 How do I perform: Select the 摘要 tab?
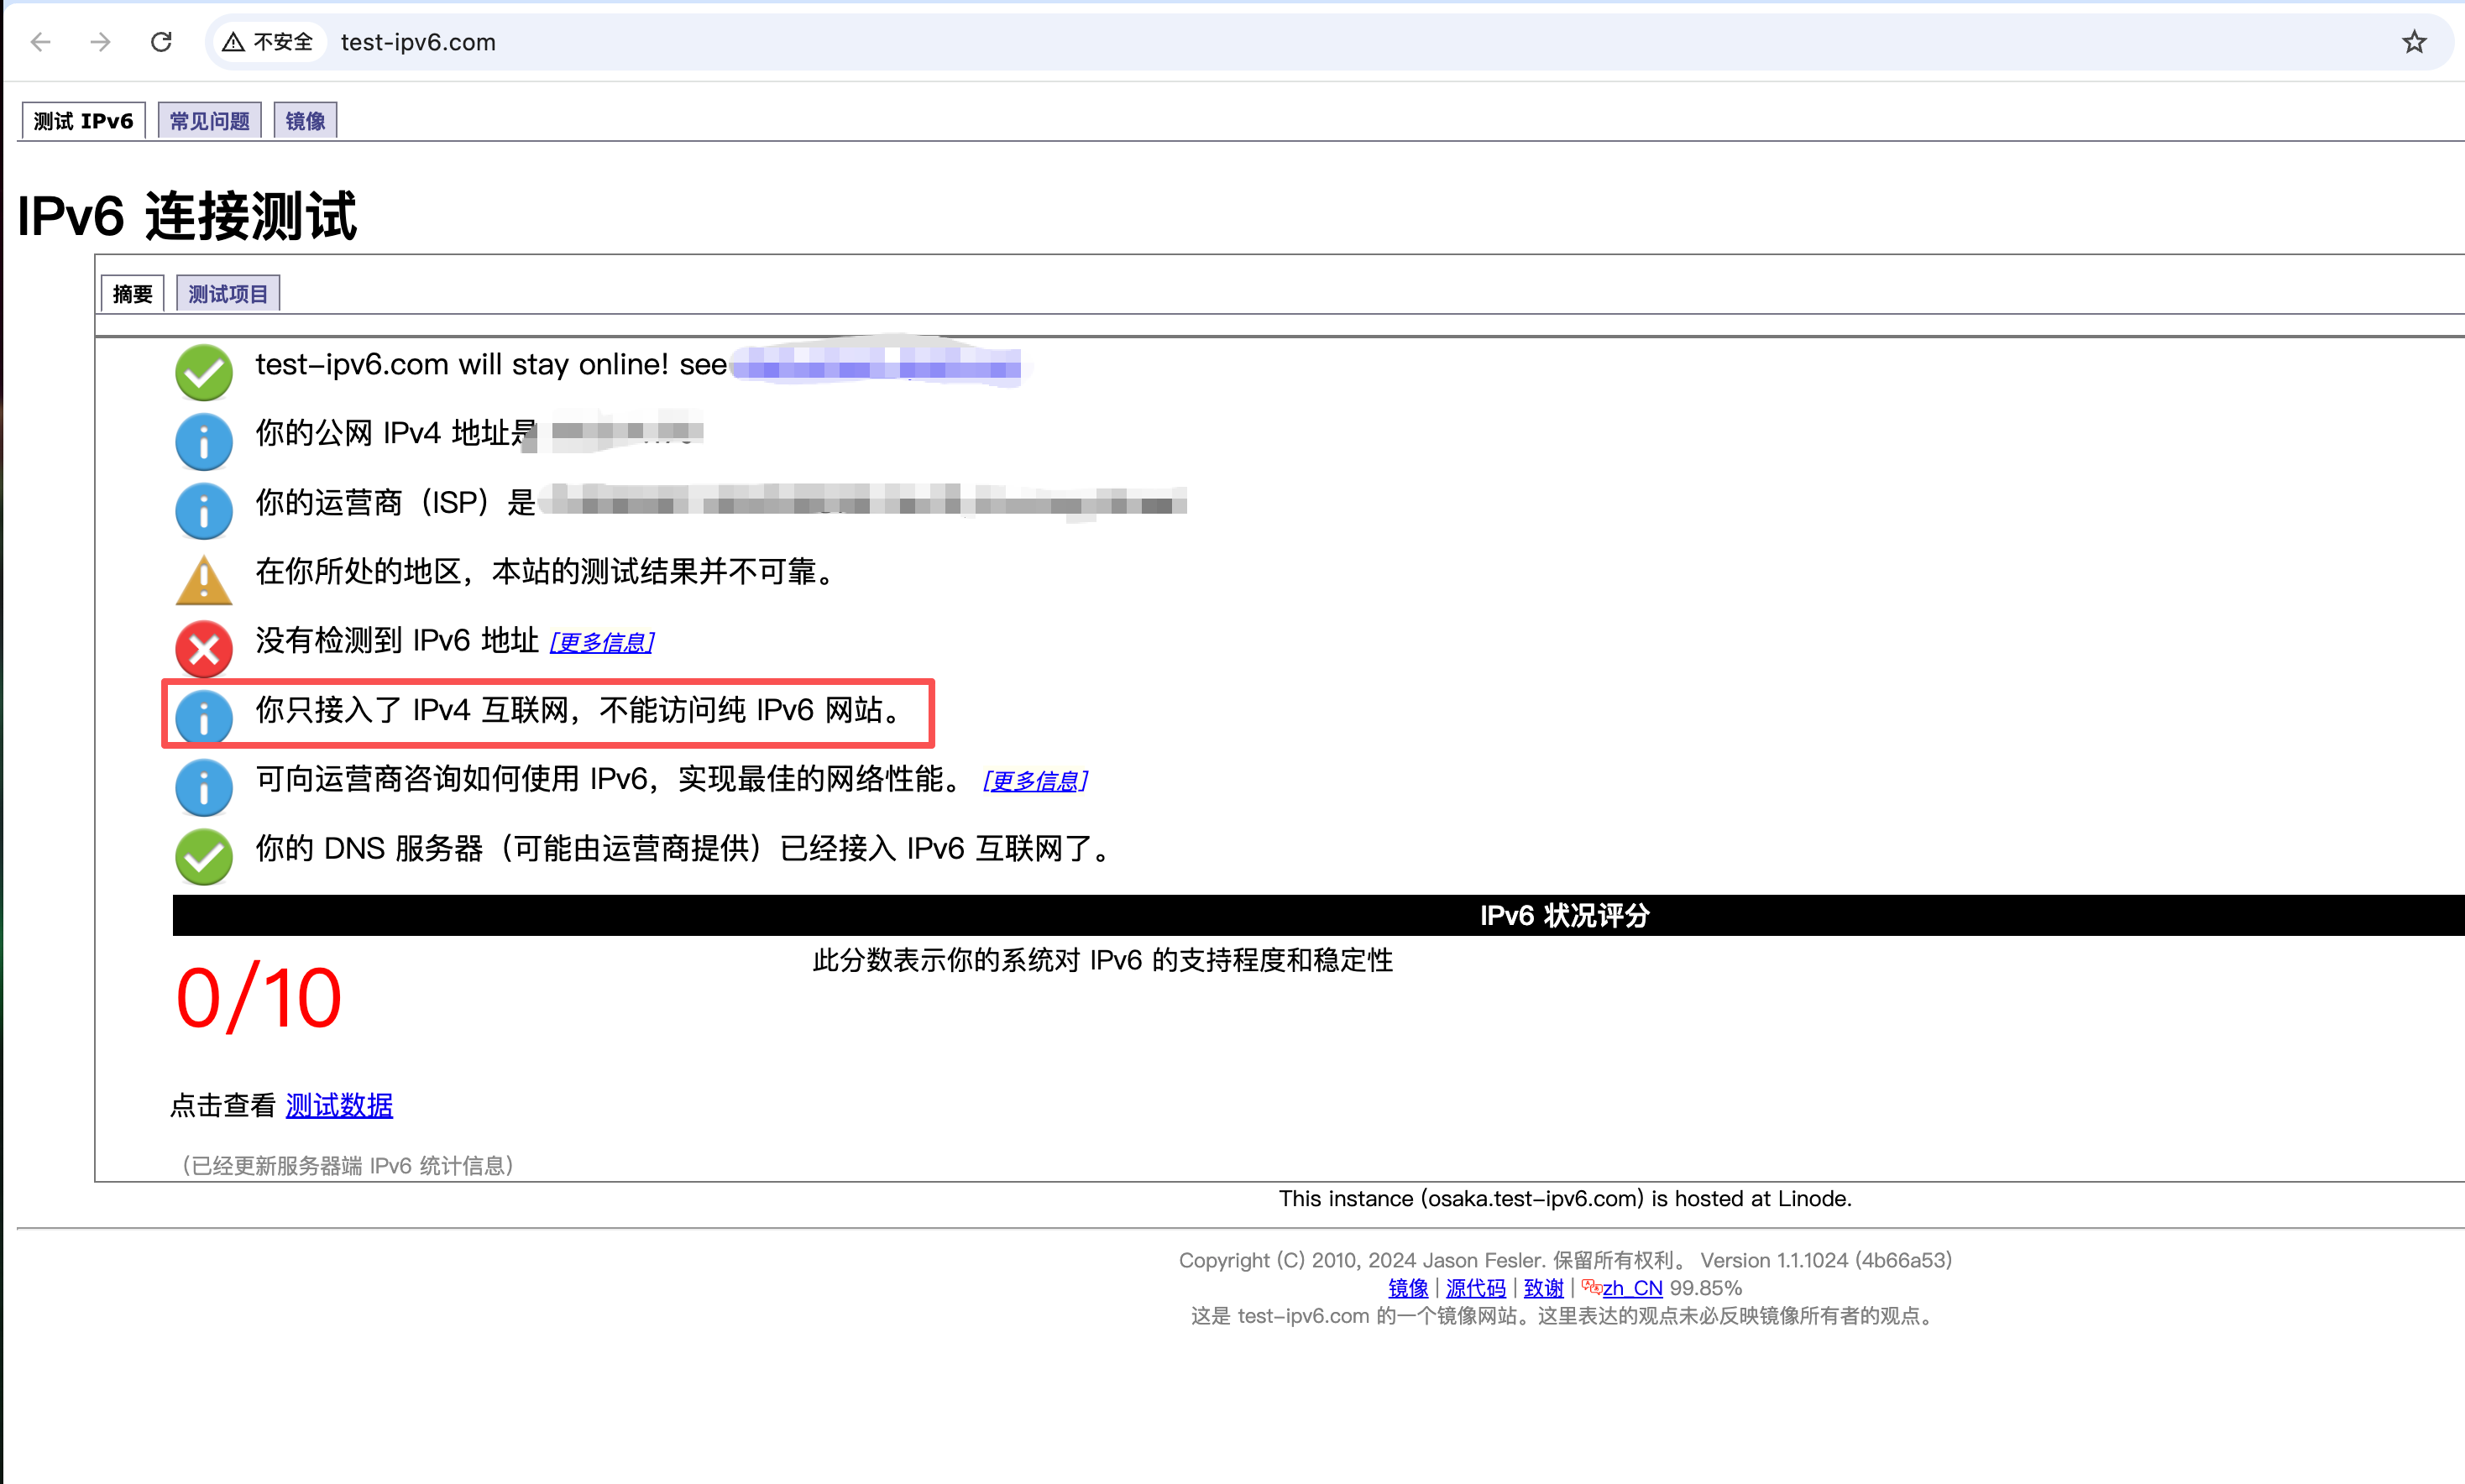click(x=132, y=294)
